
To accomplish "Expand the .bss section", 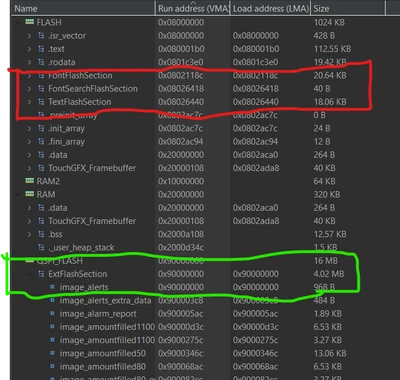I will pos(29,234).
